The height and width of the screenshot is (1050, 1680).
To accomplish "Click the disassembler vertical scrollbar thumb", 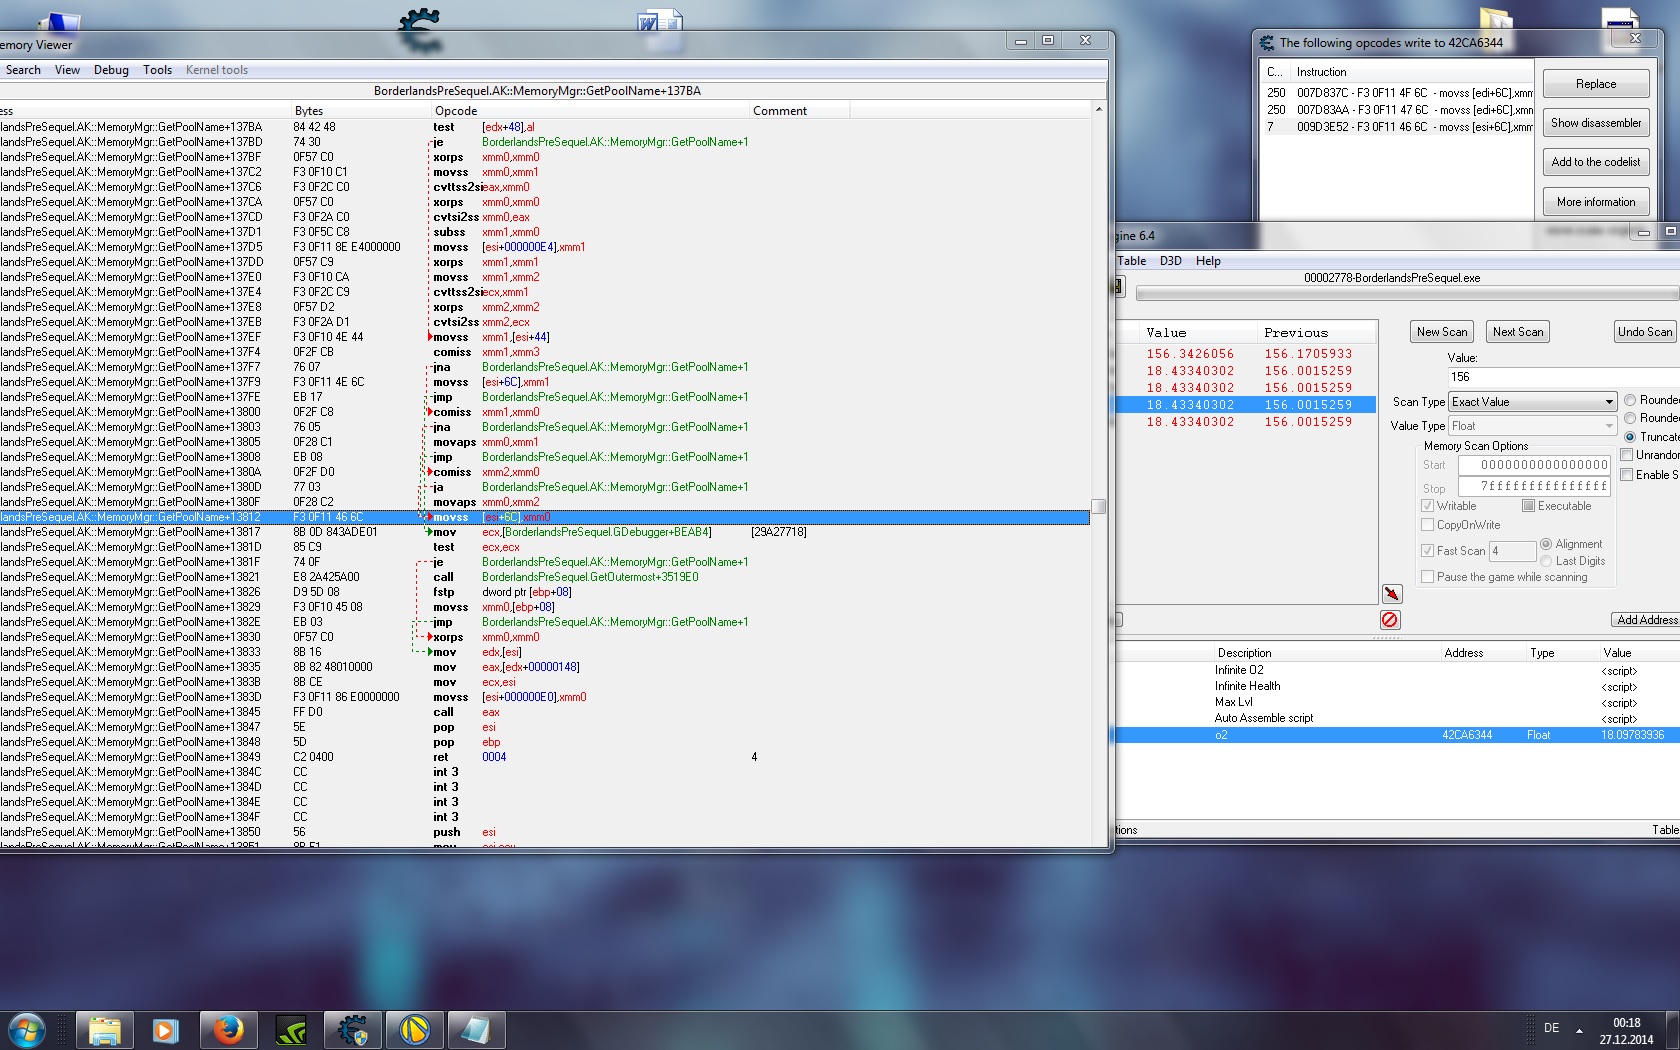I will tap(1098, 506).
